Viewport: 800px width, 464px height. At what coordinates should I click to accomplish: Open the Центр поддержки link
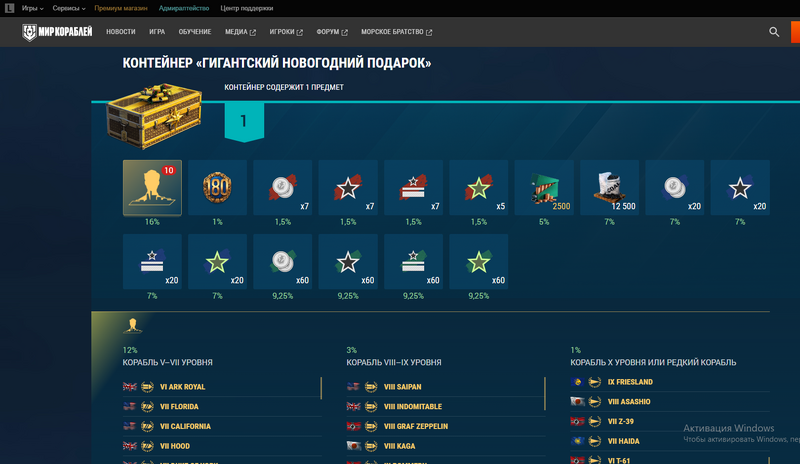246,8
